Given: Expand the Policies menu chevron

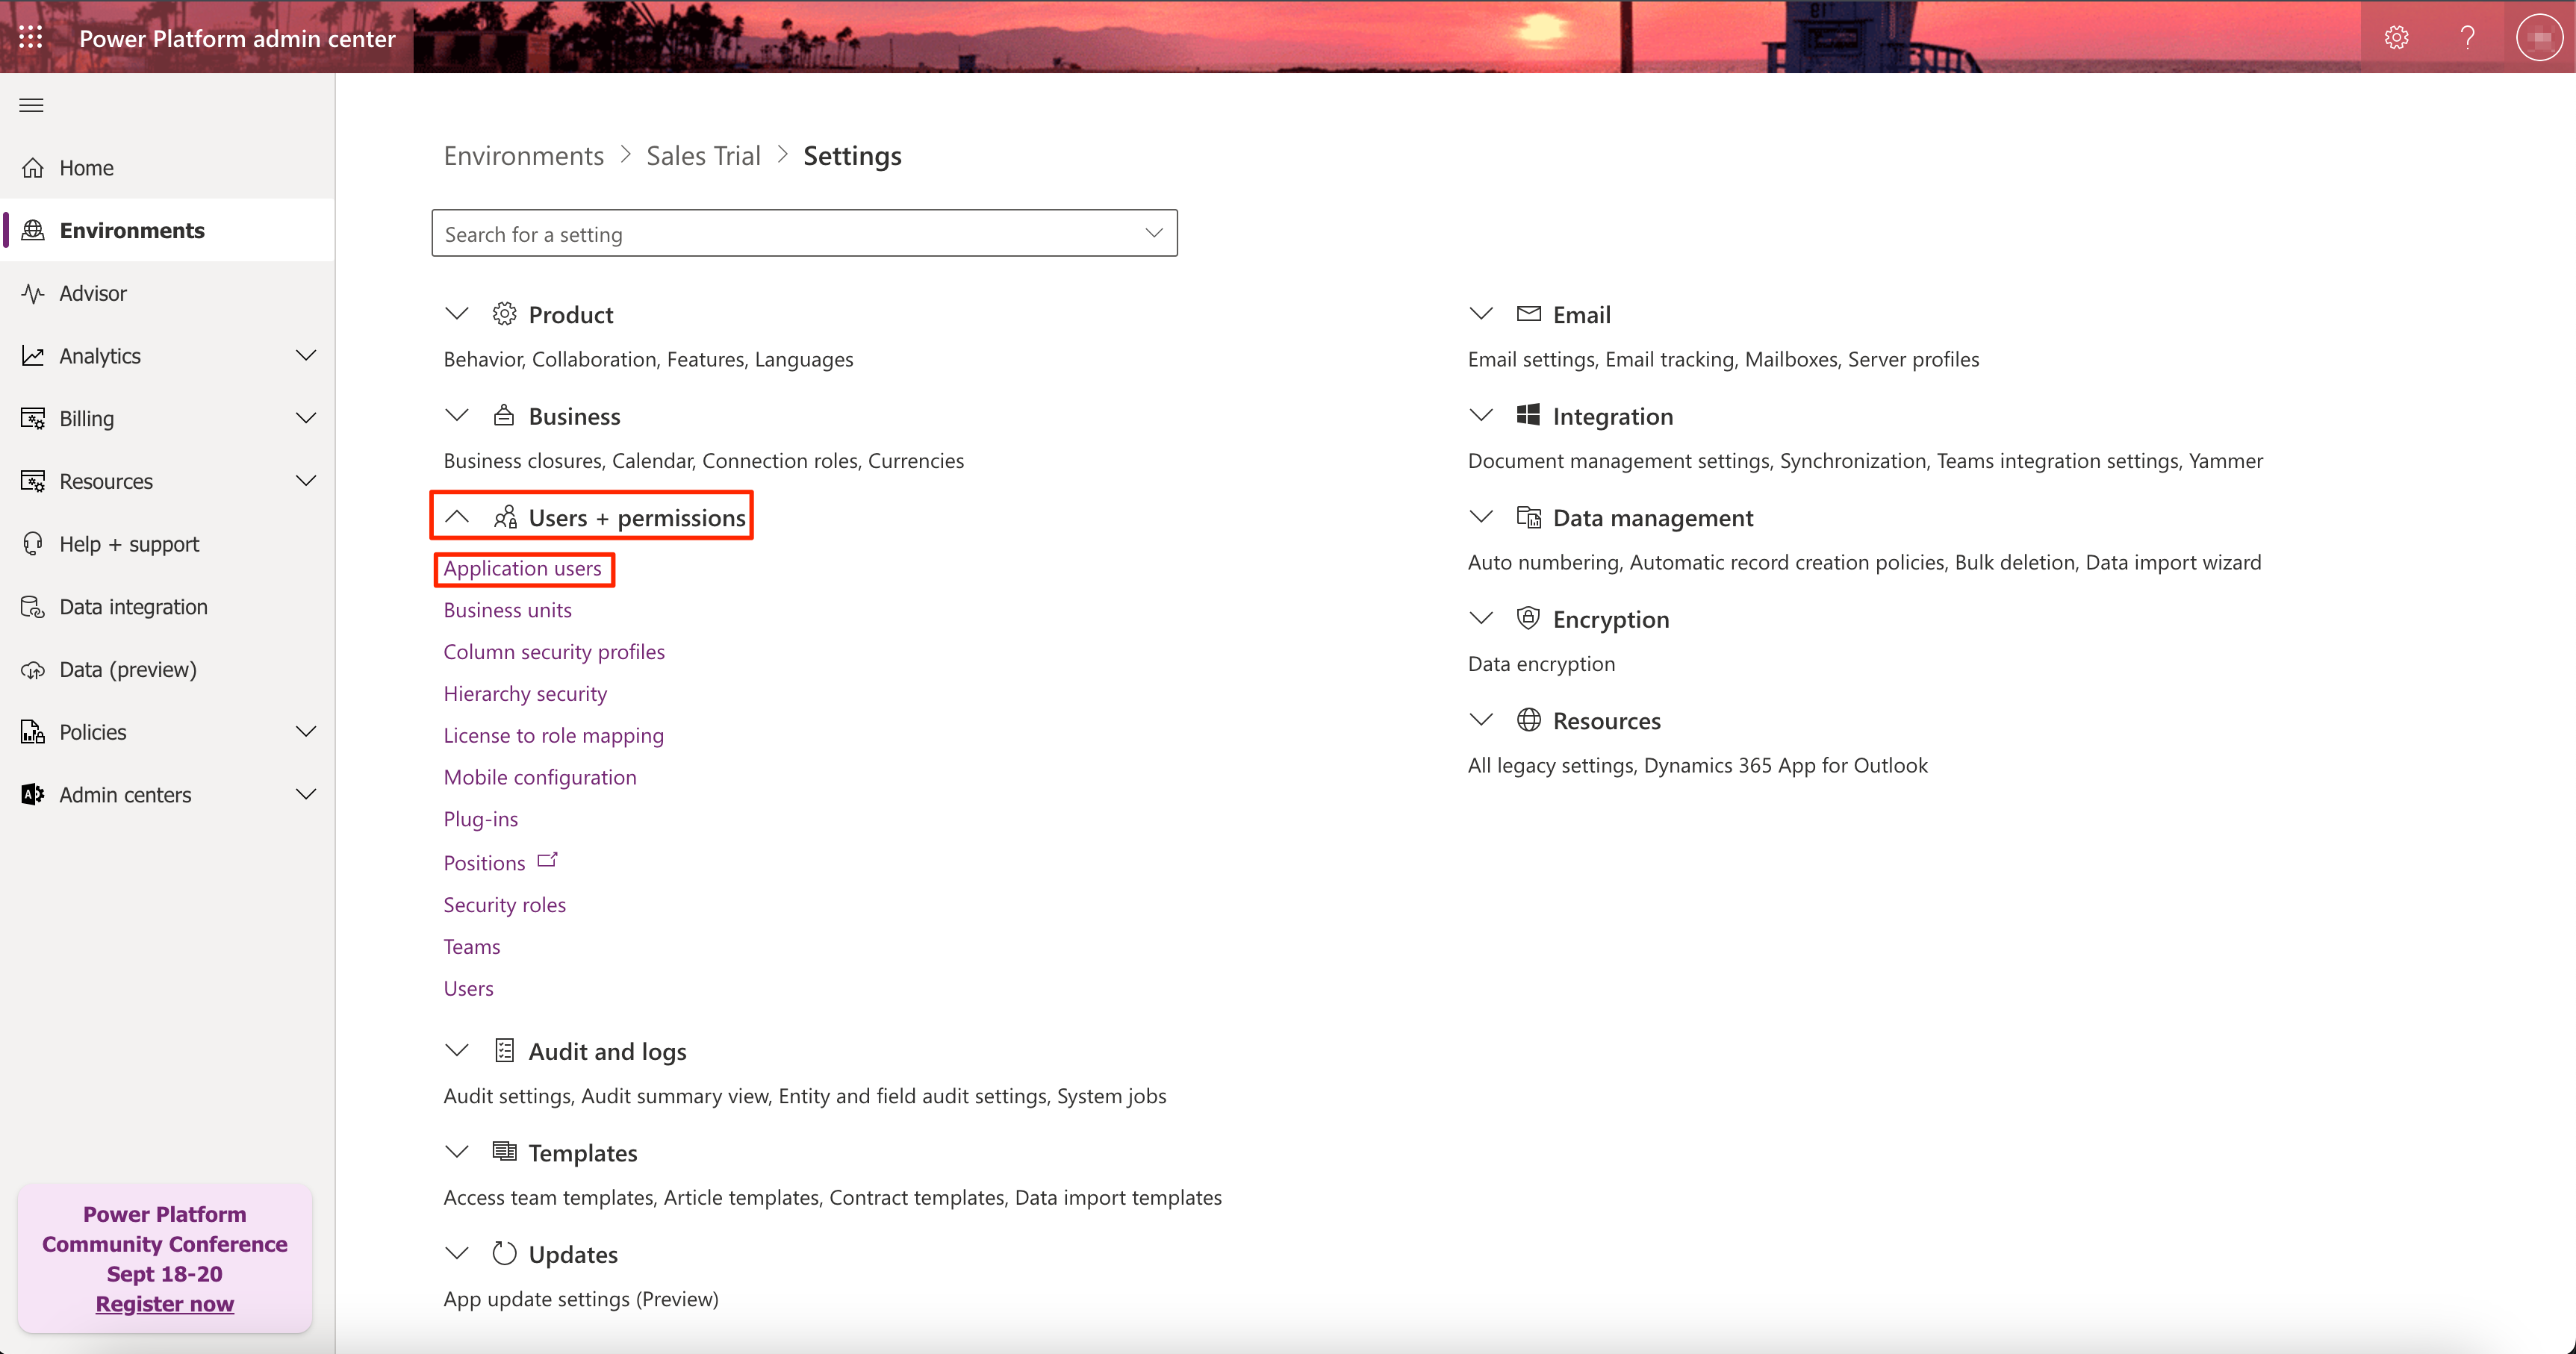Looking at the screenshot, I should pyautogui.click(x=306, y=732).
